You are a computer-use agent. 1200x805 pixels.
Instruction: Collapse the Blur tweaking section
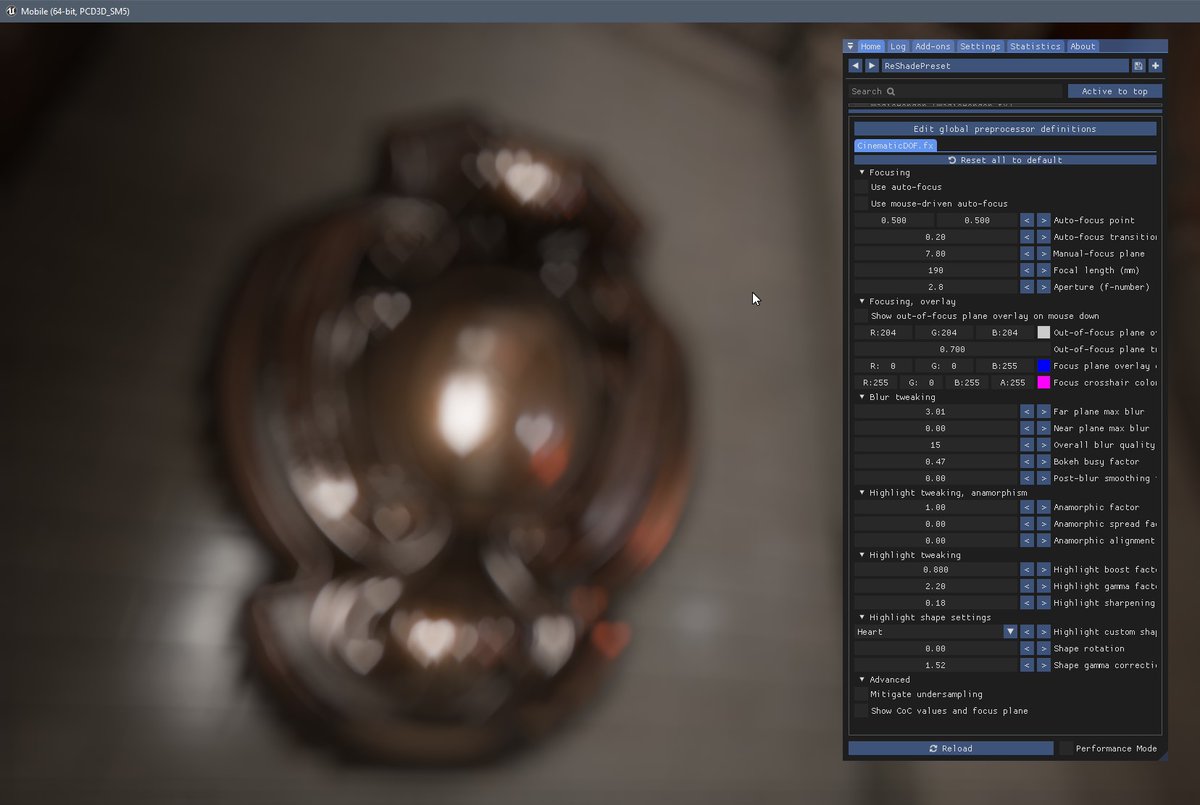point(862,397)
